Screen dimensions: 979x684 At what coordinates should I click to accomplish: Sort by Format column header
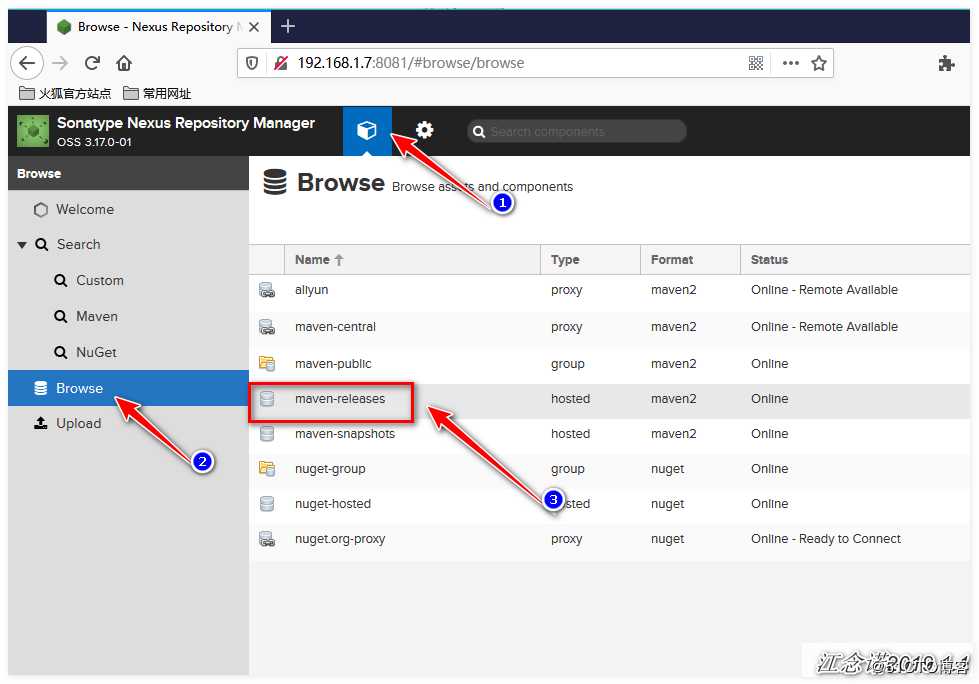(690, 260)
